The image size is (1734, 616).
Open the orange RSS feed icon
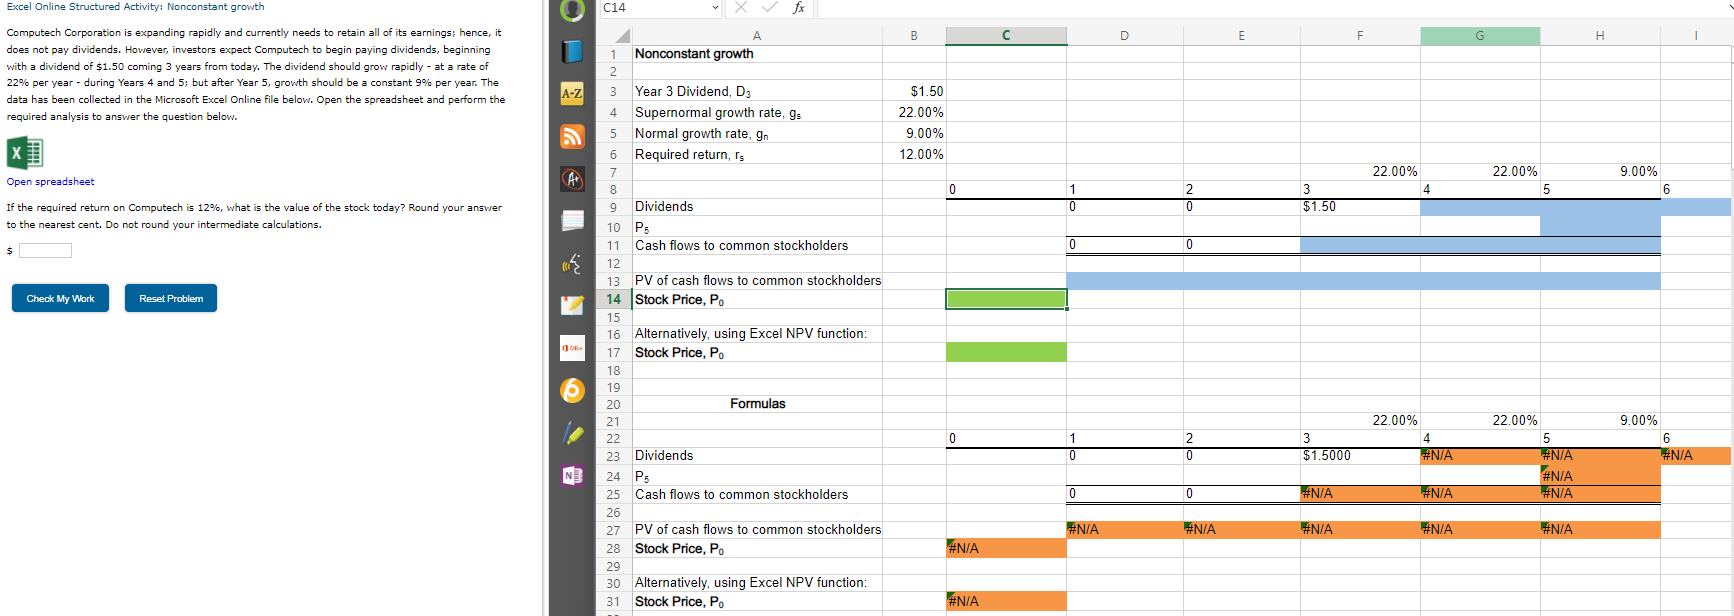[572, 136]
